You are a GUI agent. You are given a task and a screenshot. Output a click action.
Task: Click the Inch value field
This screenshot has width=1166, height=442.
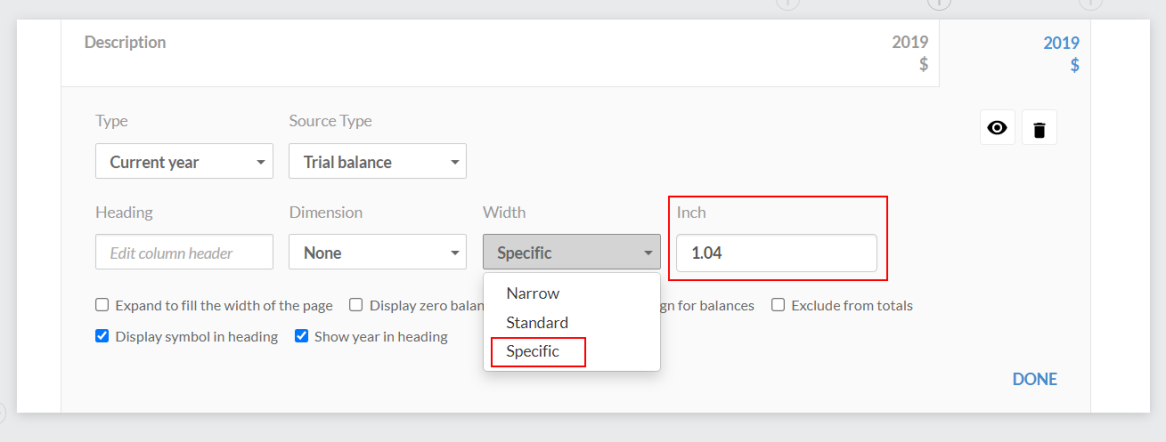[776, 253]
